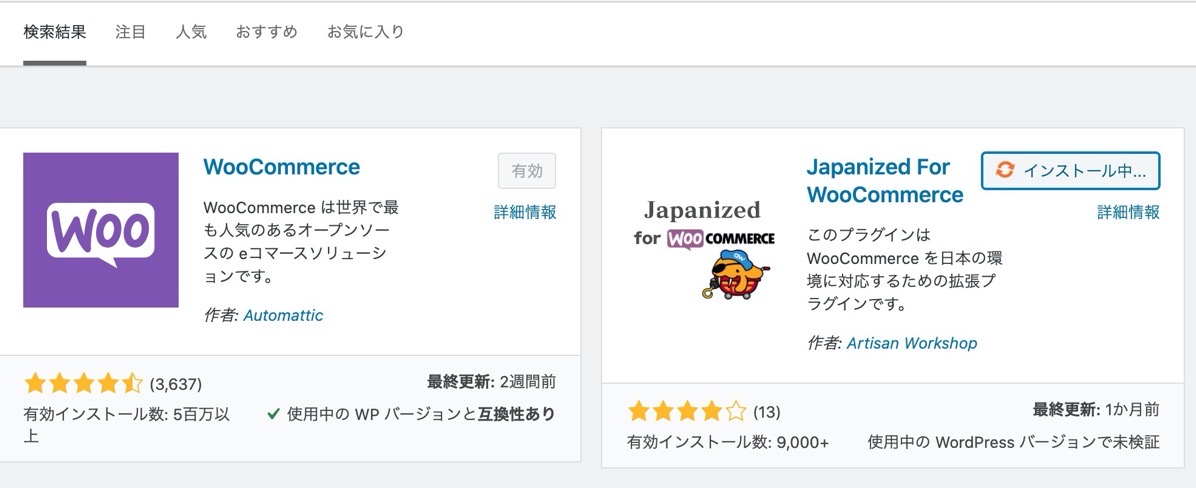
Task: Click the spinning install icon on the button
Action: coord(1005,171)
